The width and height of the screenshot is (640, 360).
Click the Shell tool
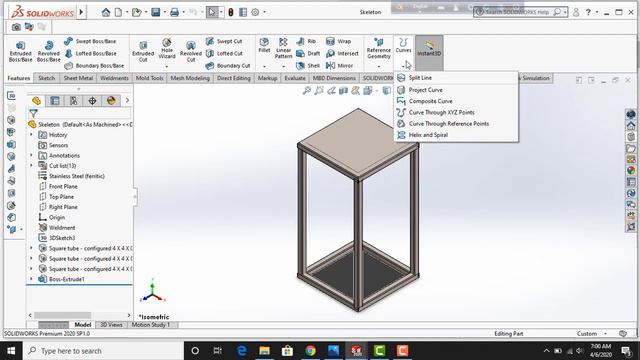click(x=308, y=65)
